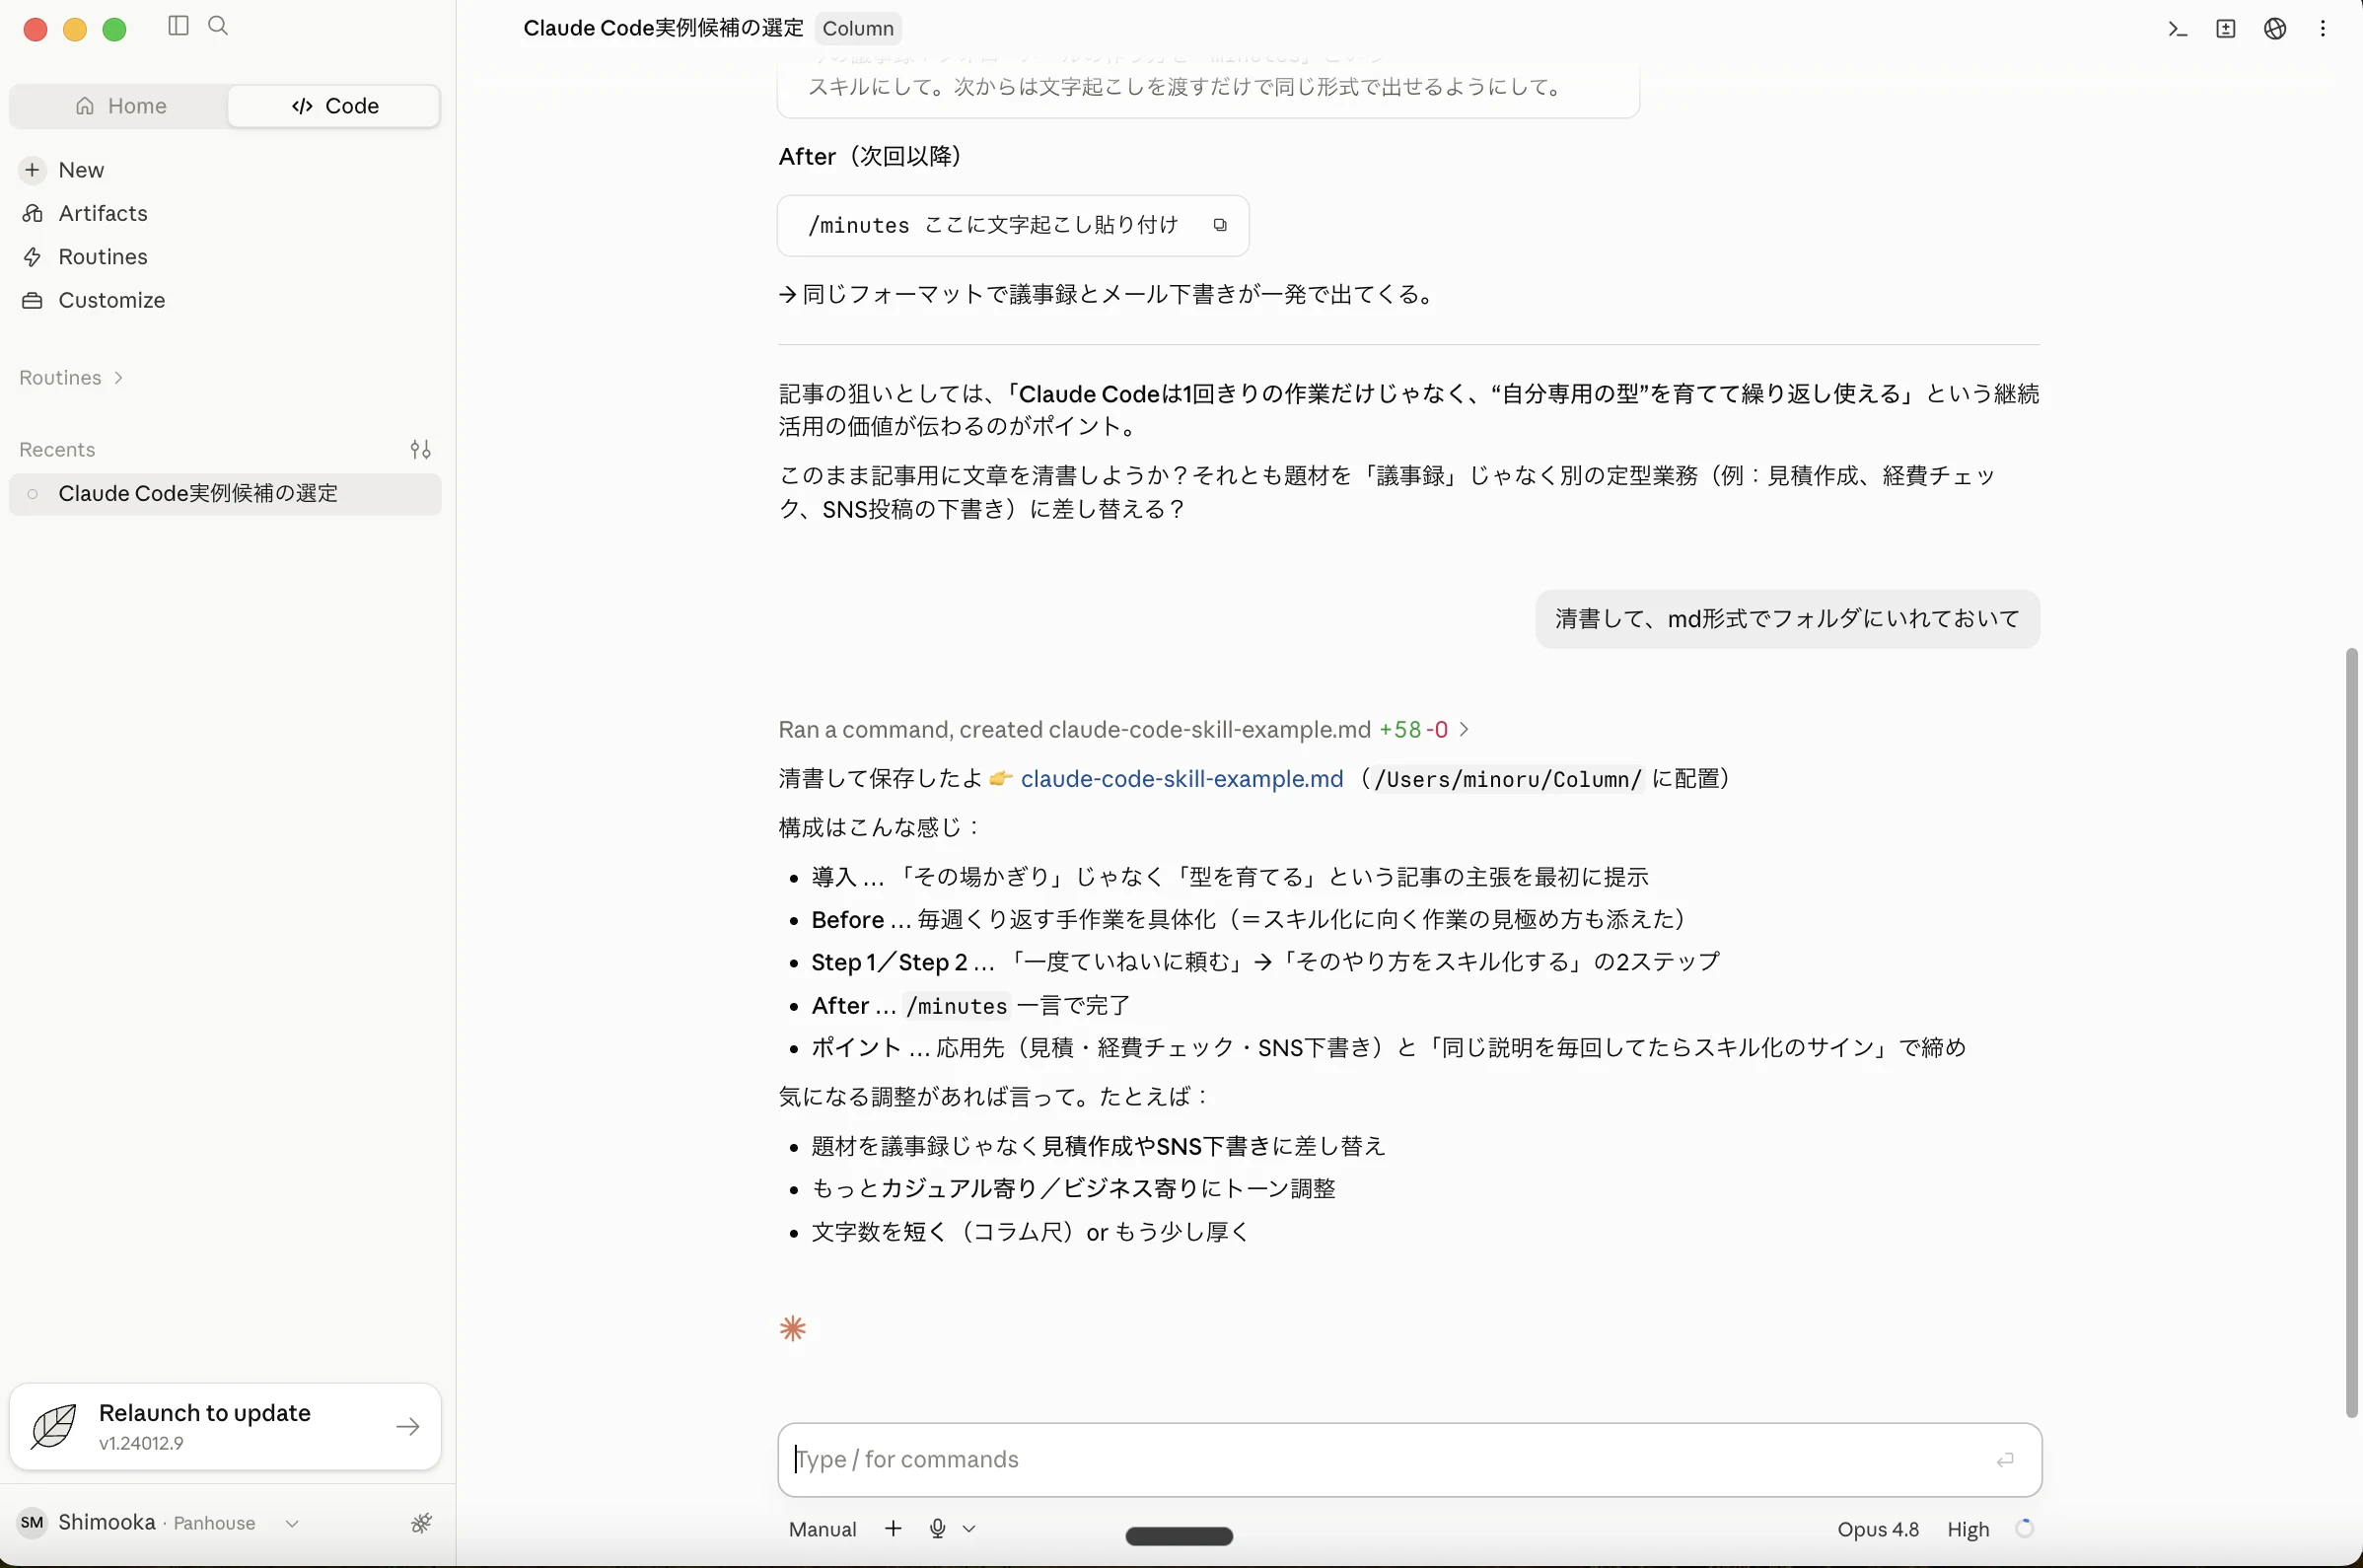Click the diff panel icon in header
2363x1568 pixels.
click(x=2225, y=29)
